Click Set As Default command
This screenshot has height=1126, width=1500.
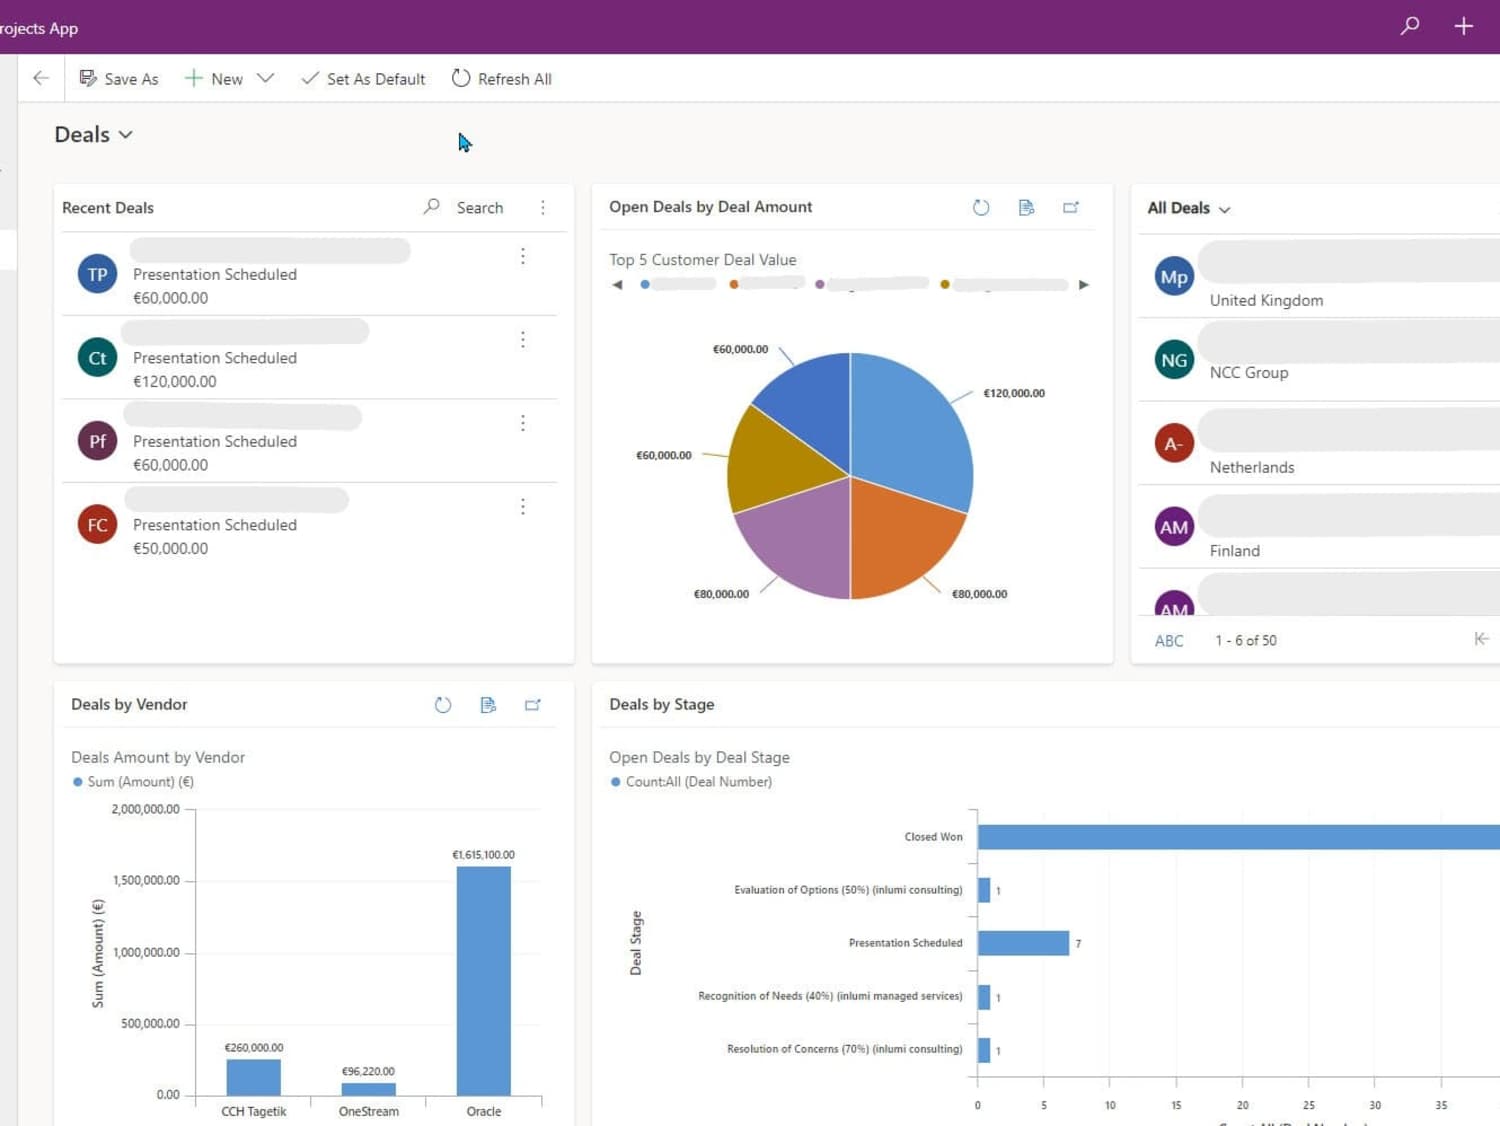364,79
